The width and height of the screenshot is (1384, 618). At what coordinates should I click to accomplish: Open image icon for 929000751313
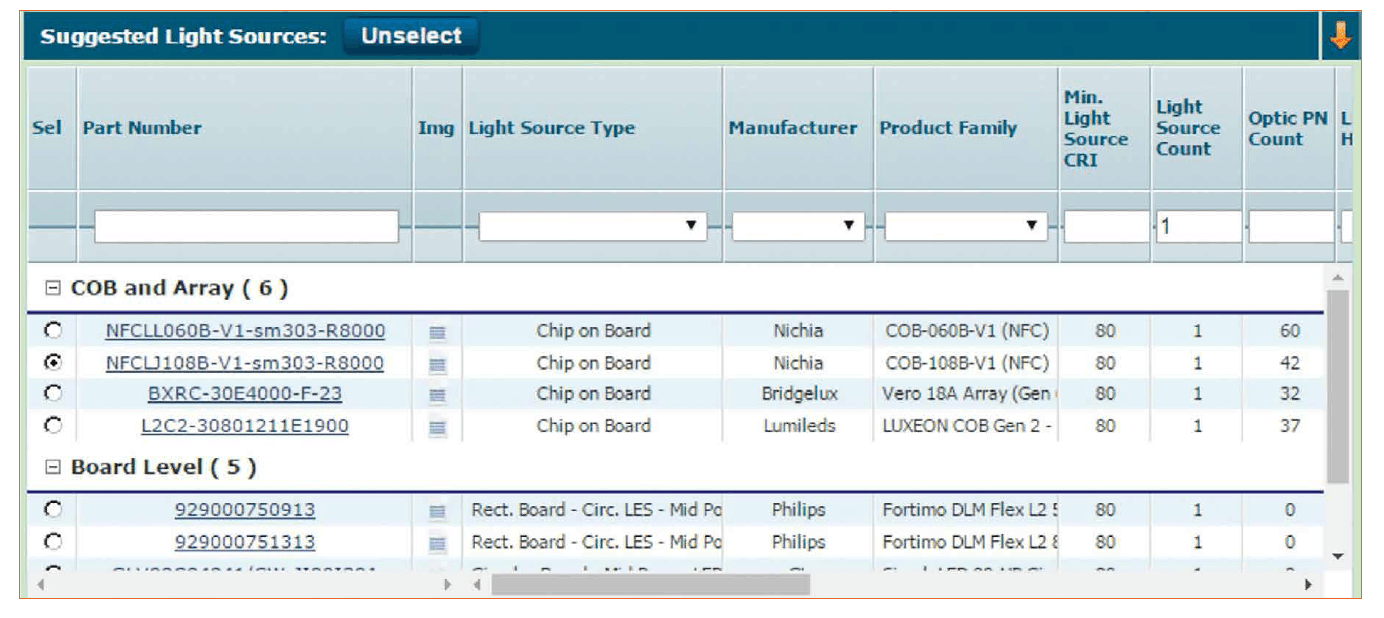point(437,543)
